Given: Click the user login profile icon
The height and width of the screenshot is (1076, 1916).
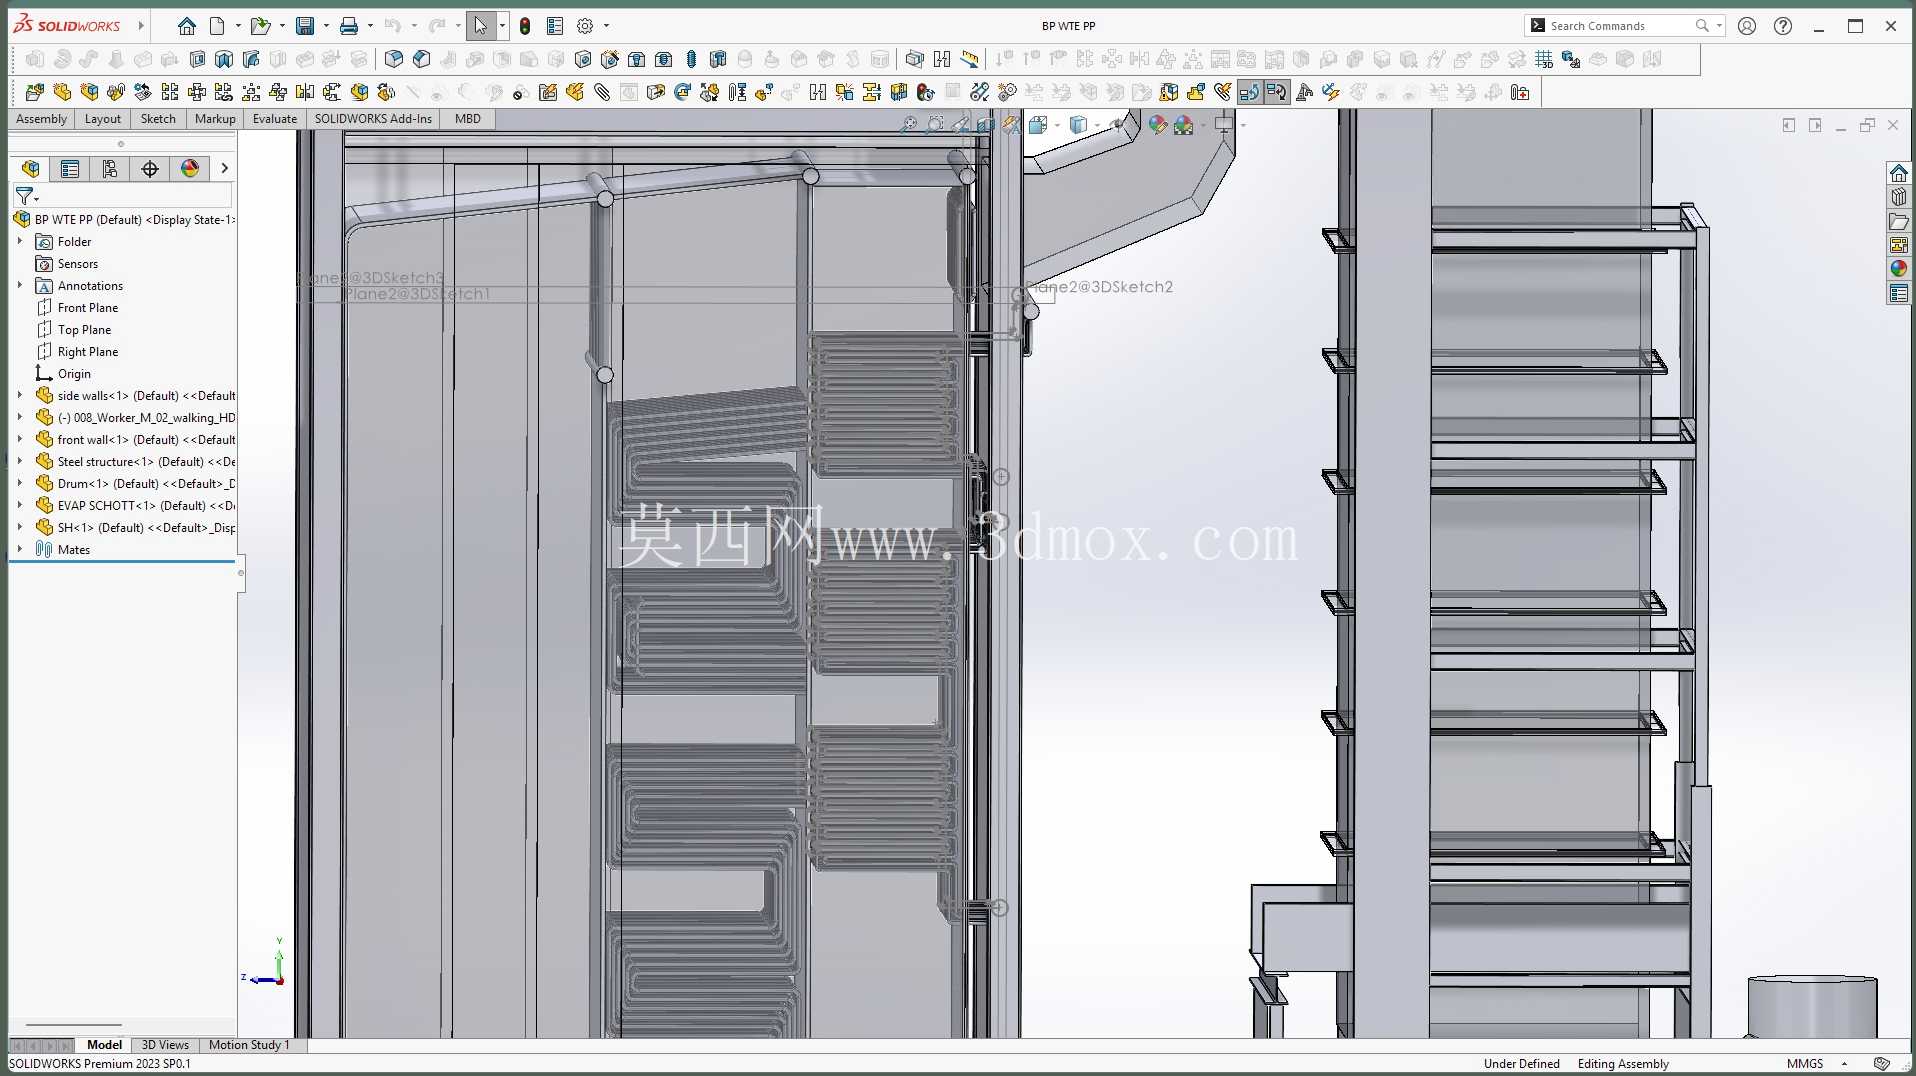Looking at the screenshot, I should point(1747,26).
